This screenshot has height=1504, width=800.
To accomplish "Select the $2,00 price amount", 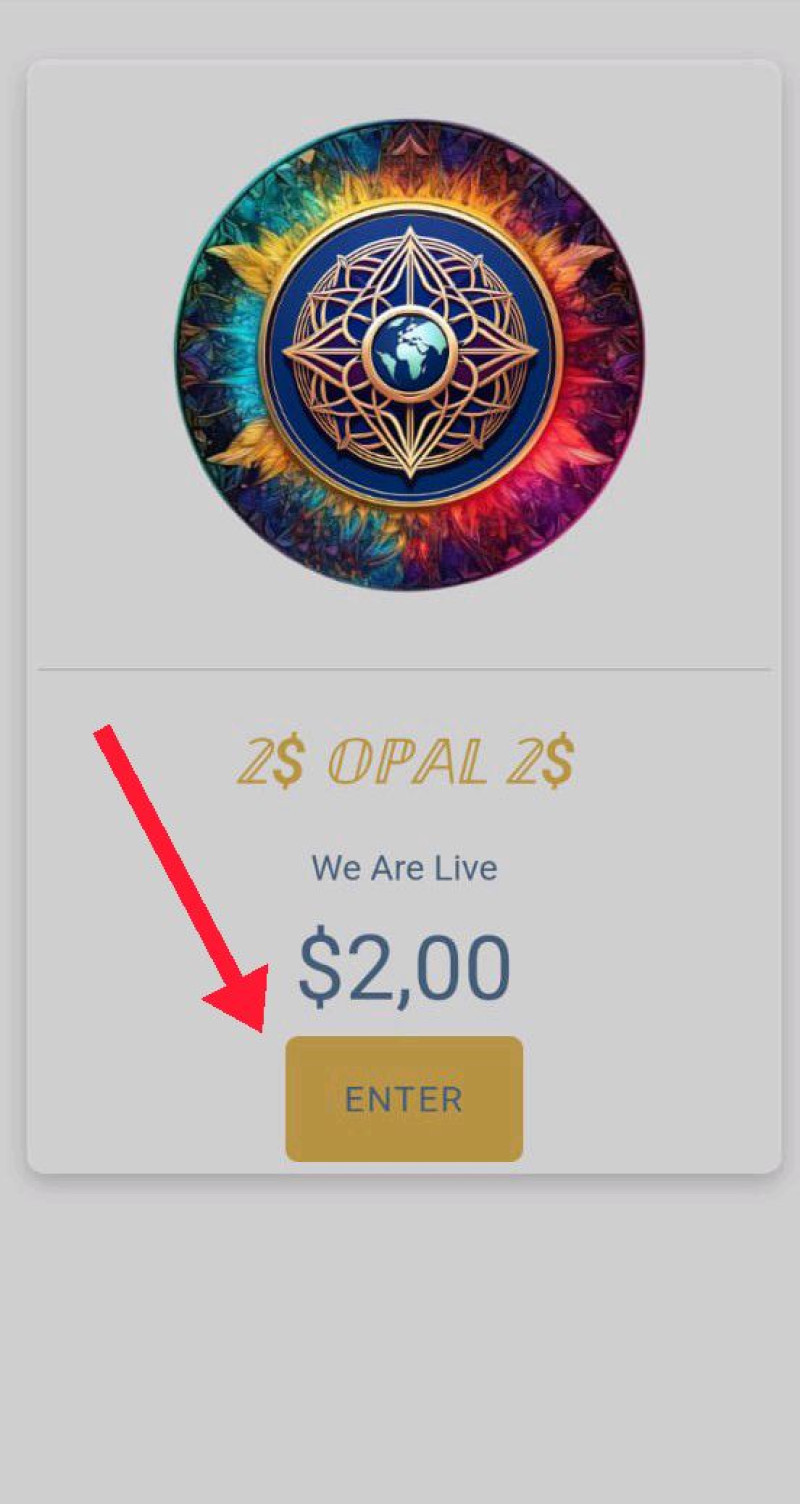I will pos(404,967).
